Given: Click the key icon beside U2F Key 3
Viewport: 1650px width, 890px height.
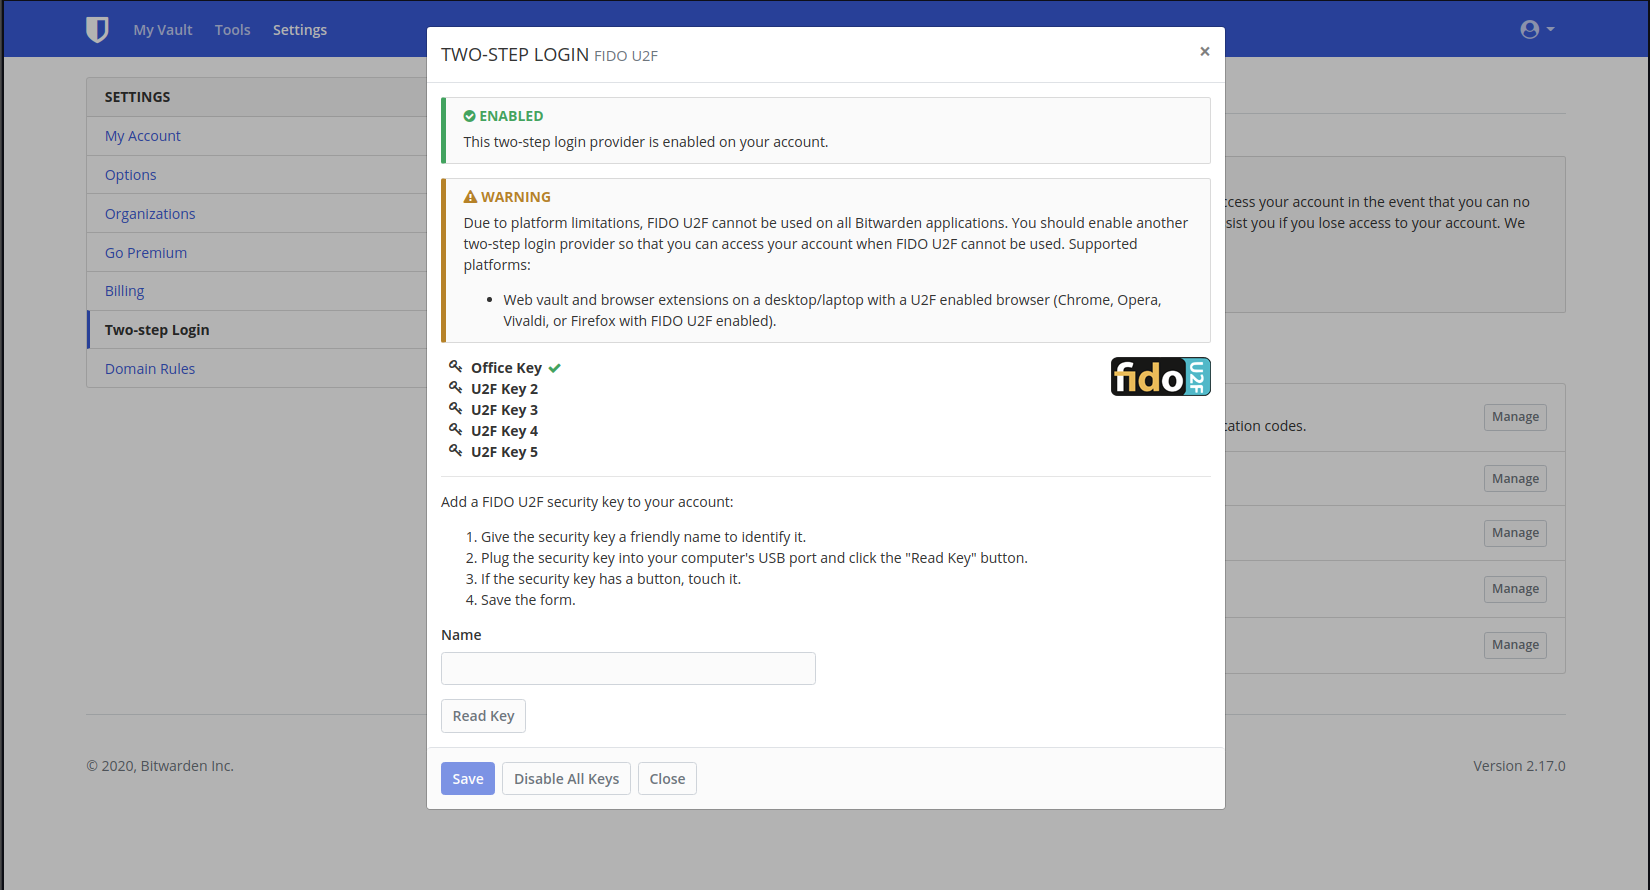Looking at the screenshot, I should tap(455, 409).
